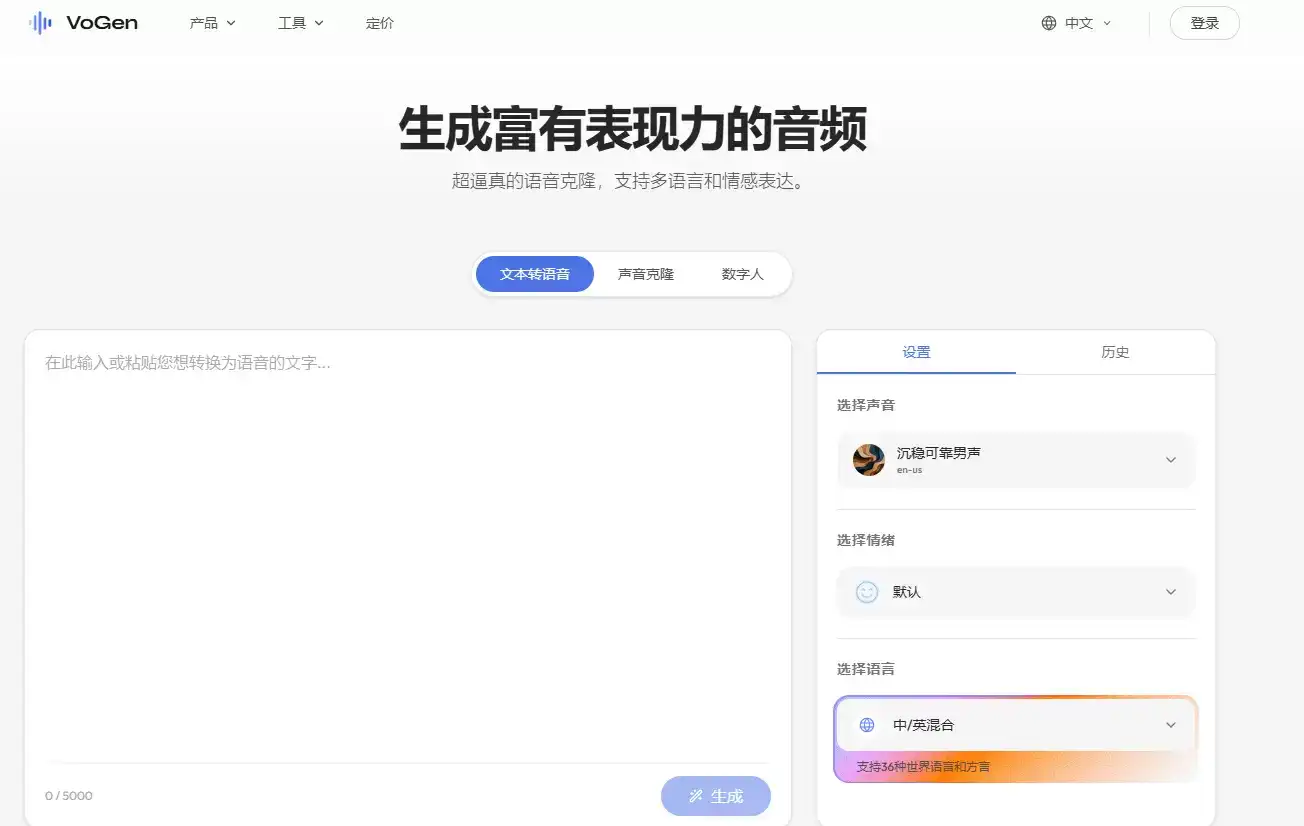Click the VoGen waveform logo icon
The image size is (1304, 826).
coord(40,23)
